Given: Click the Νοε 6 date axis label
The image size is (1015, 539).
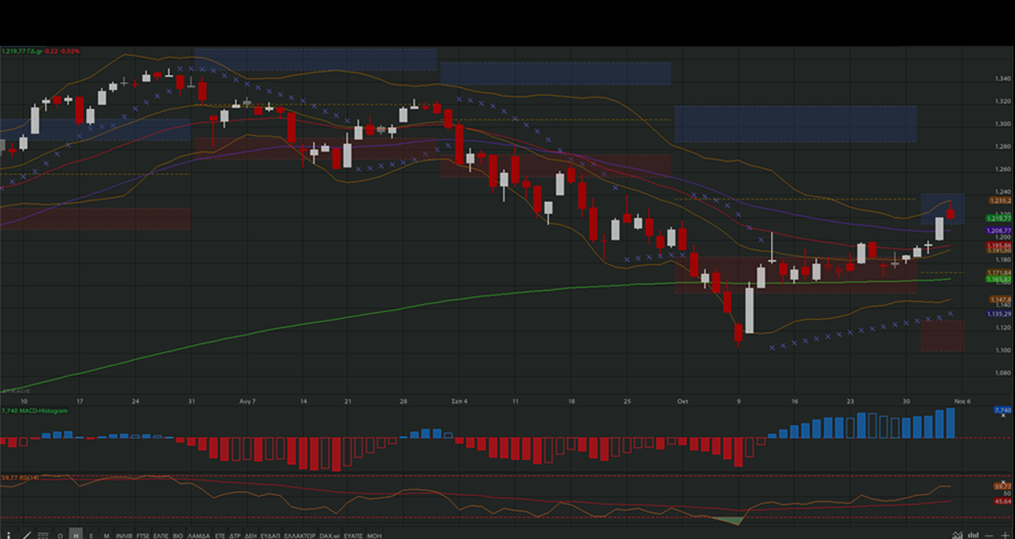Looking at the screenshot, I should [962, 401].
